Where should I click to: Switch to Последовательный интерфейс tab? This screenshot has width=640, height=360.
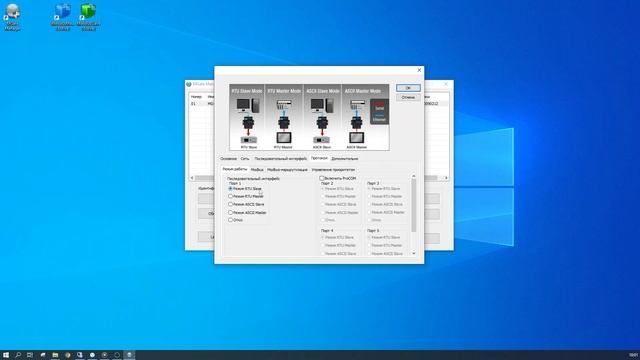click(x=280, y=158)
